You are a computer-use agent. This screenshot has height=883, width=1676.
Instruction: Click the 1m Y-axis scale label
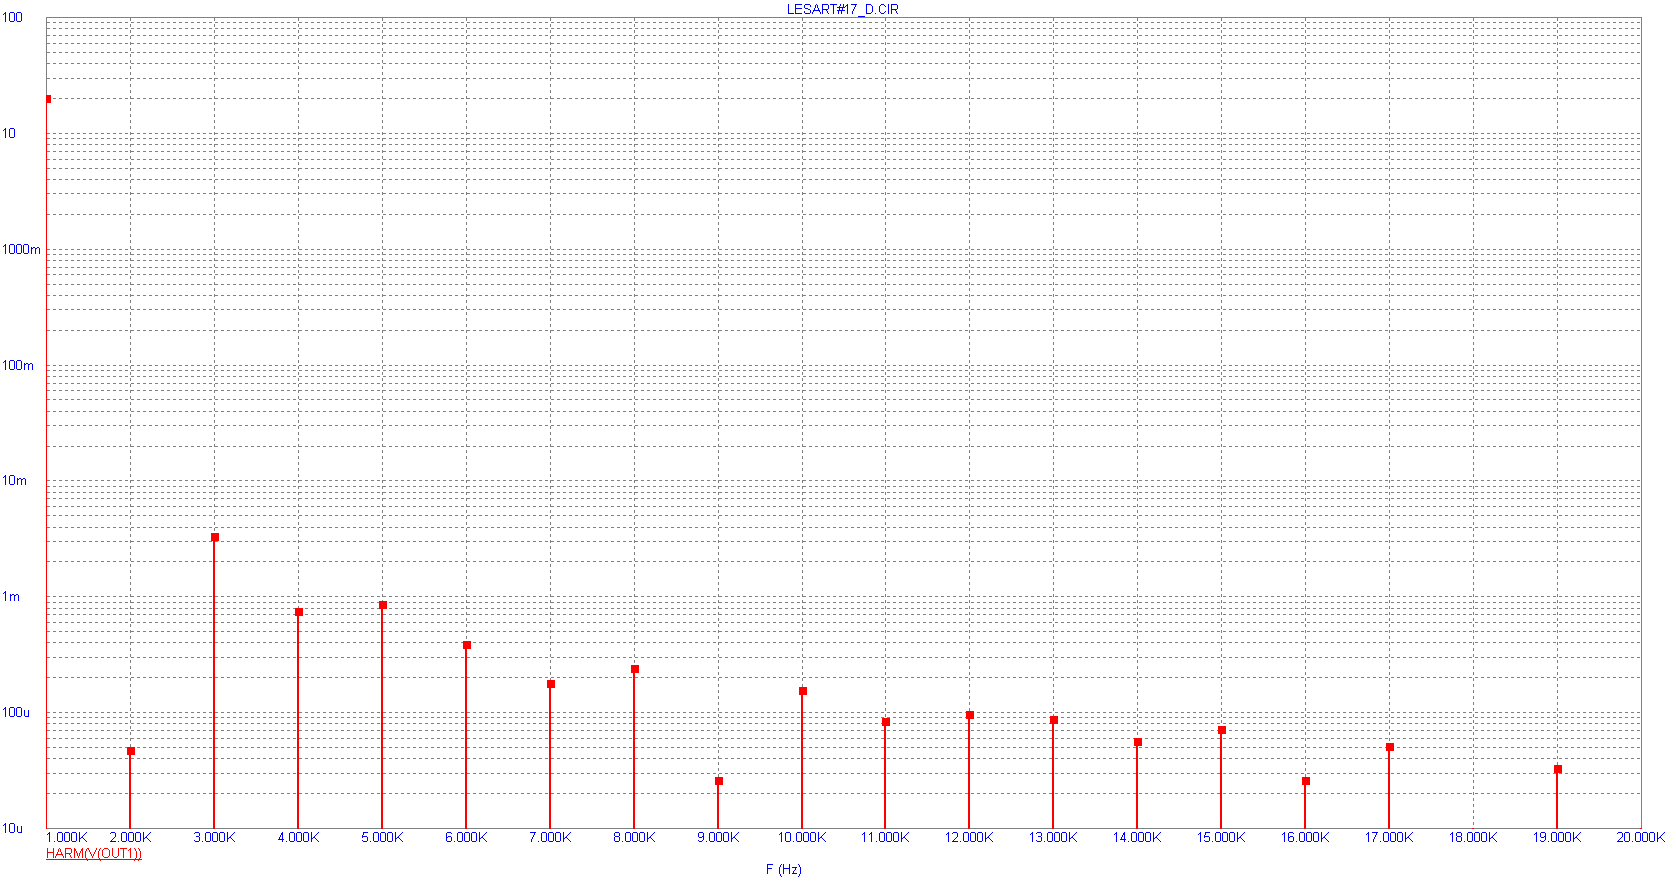(x=11, y=596)
